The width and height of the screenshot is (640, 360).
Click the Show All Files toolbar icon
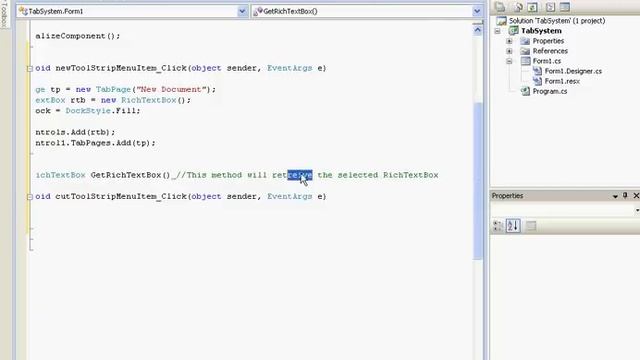[x=518, y=7]
